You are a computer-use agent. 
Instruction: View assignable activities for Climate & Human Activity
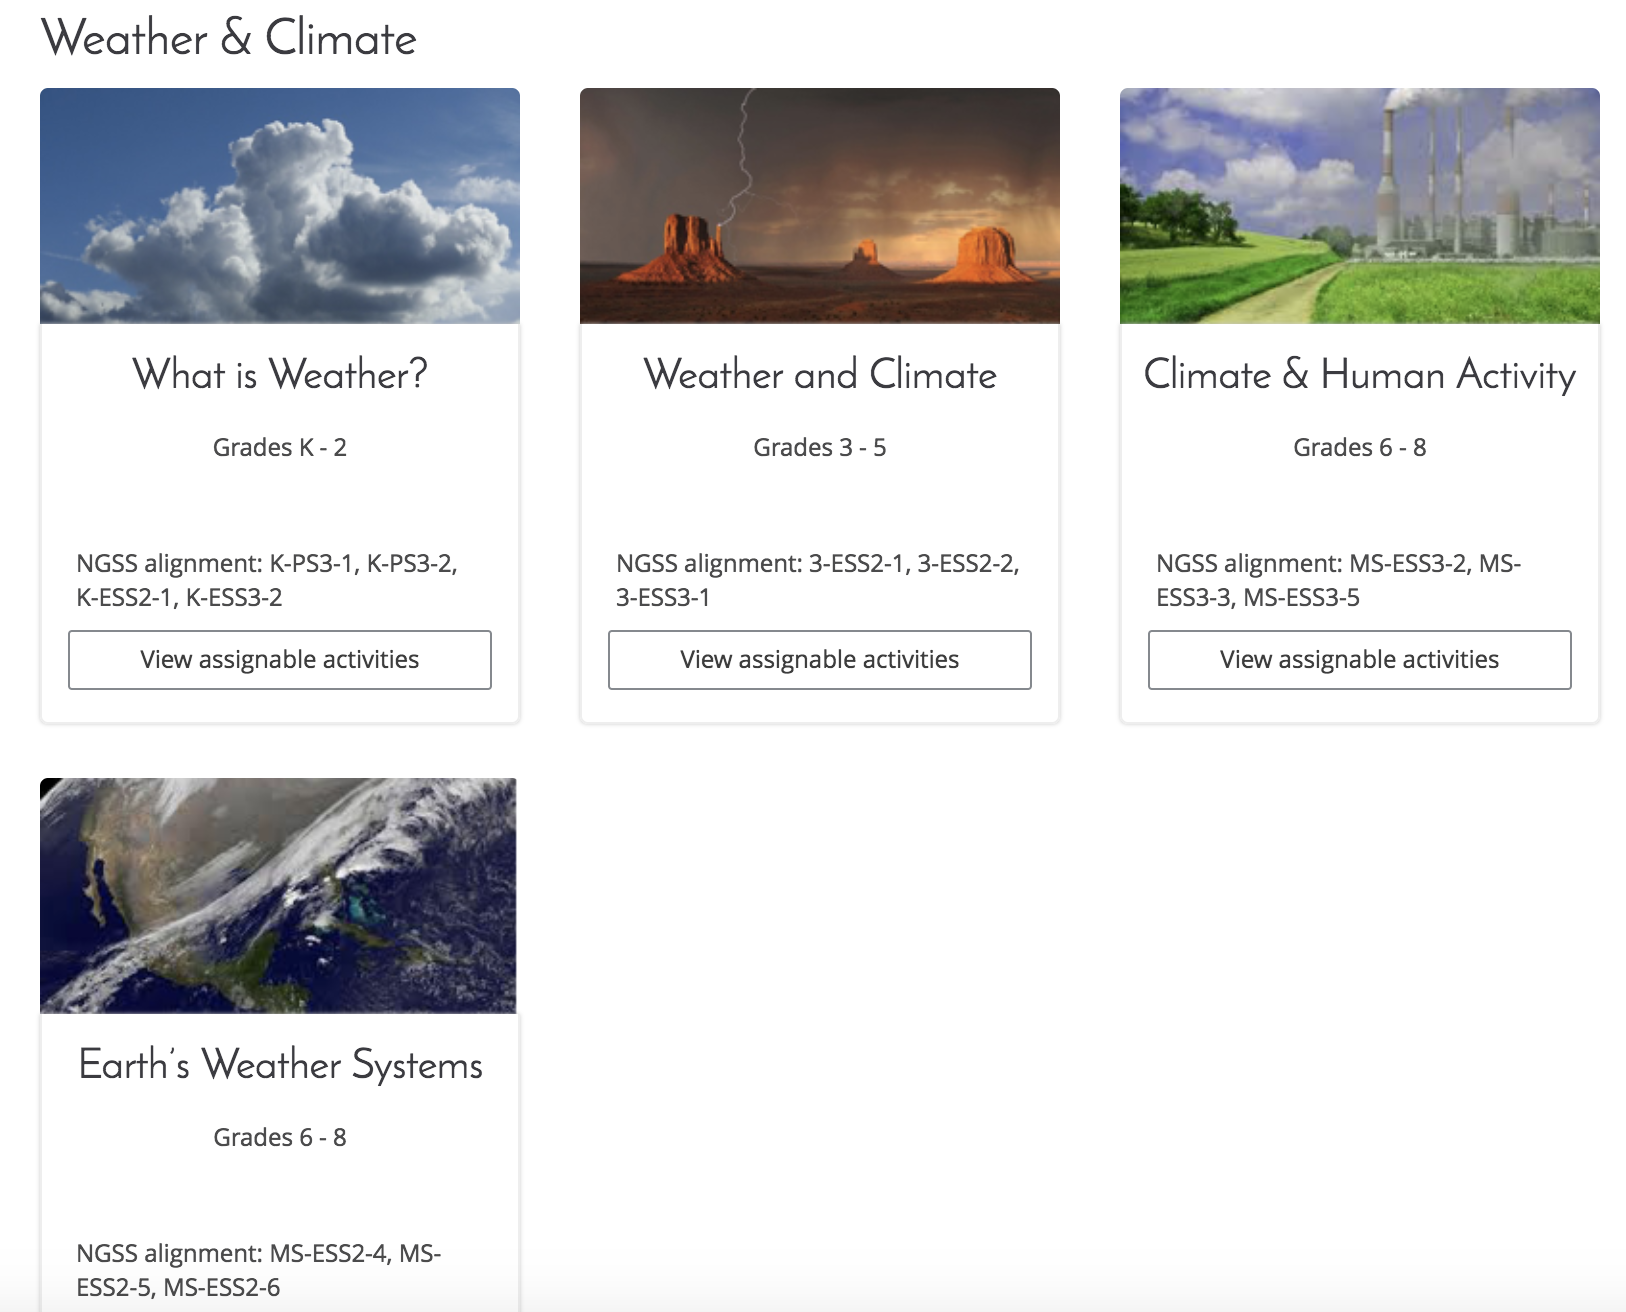pyautogui.click(x=1360, y=660)
